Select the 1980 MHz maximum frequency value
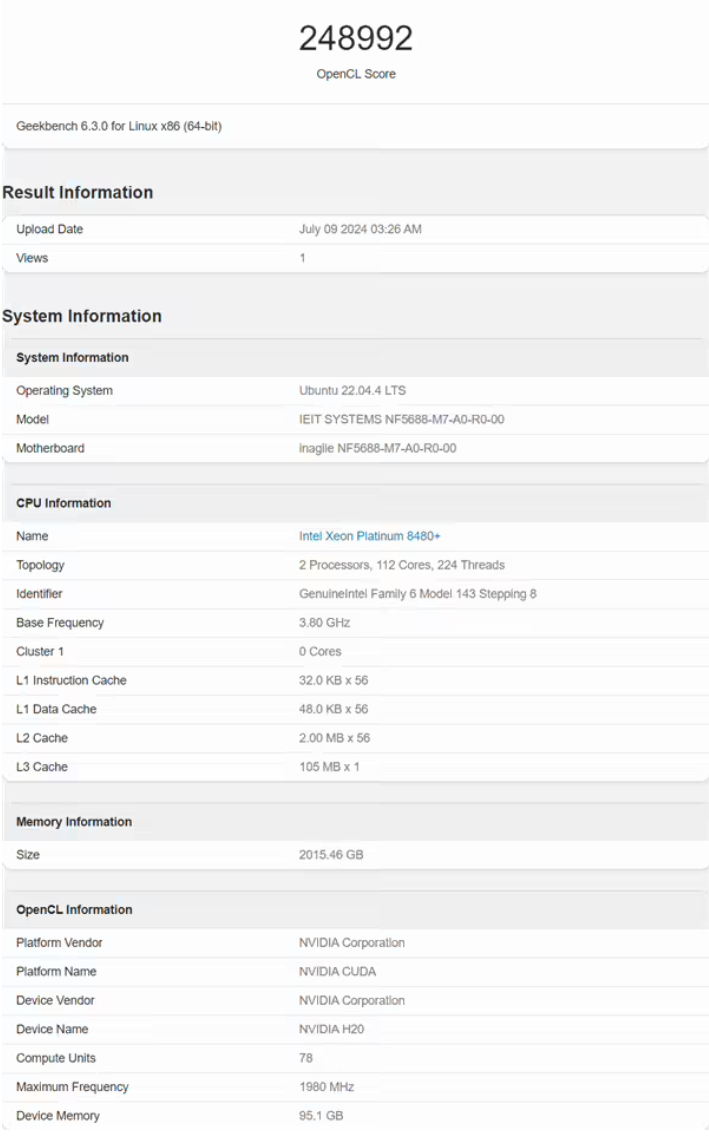Screen dimensions: 709x1141 click(x=326, y=1086)
